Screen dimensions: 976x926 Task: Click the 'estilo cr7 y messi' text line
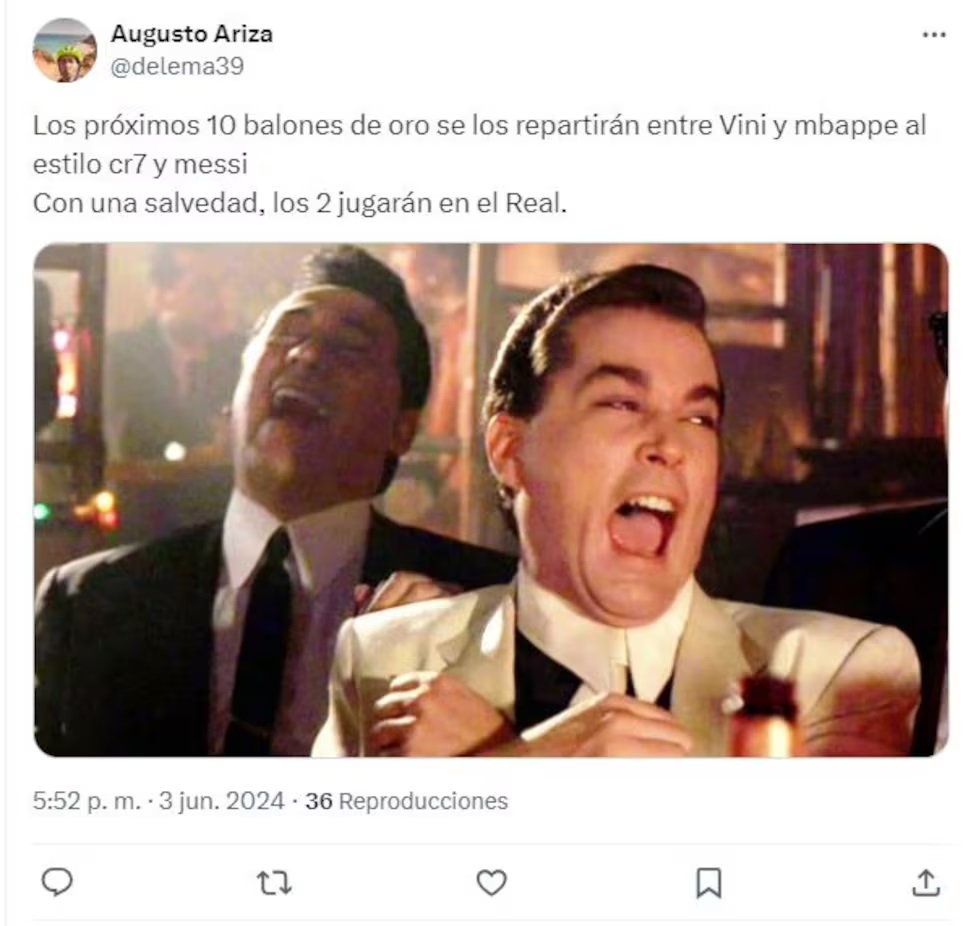(140, 164)
